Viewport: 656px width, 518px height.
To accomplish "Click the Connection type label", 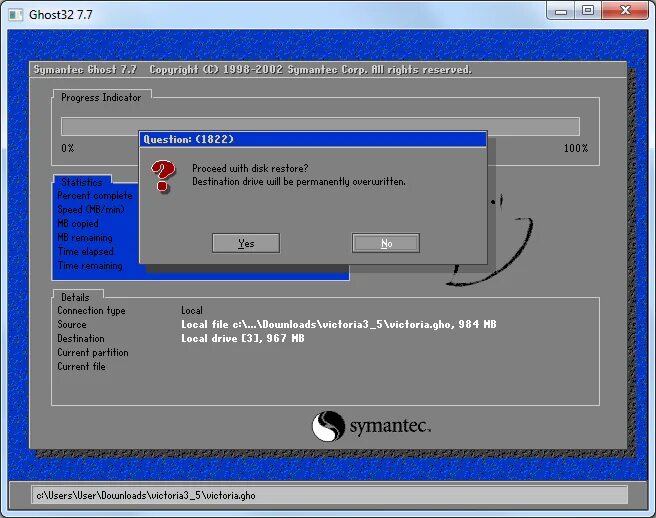I will [x=91, y=310].
